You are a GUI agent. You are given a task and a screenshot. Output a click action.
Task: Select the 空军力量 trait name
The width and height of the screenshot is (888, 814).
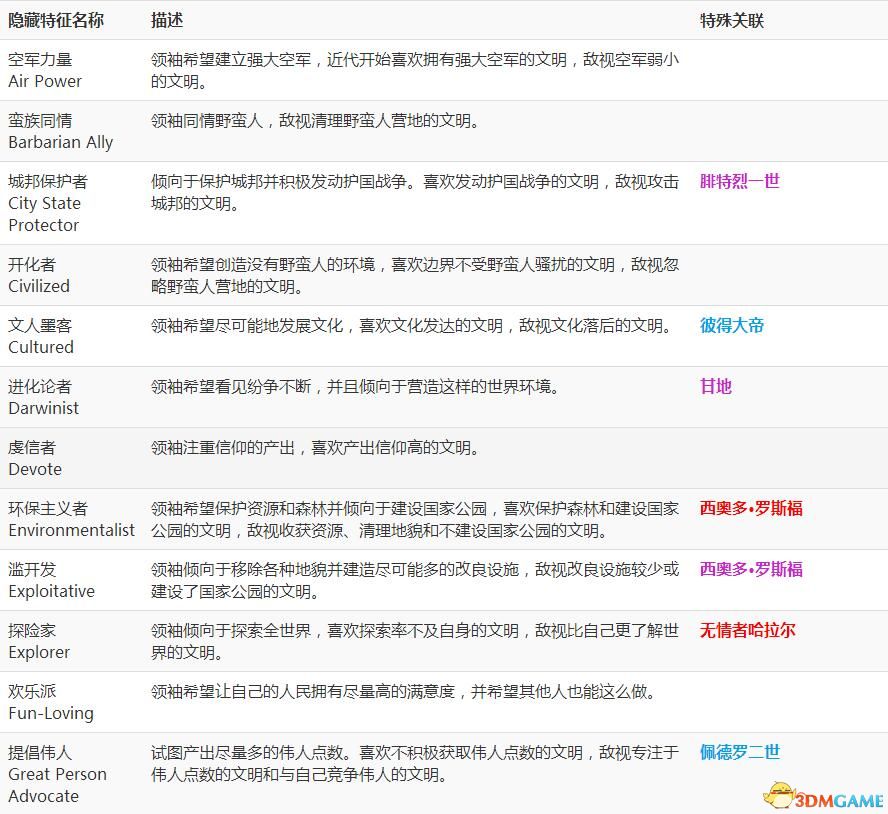[40, 59]
